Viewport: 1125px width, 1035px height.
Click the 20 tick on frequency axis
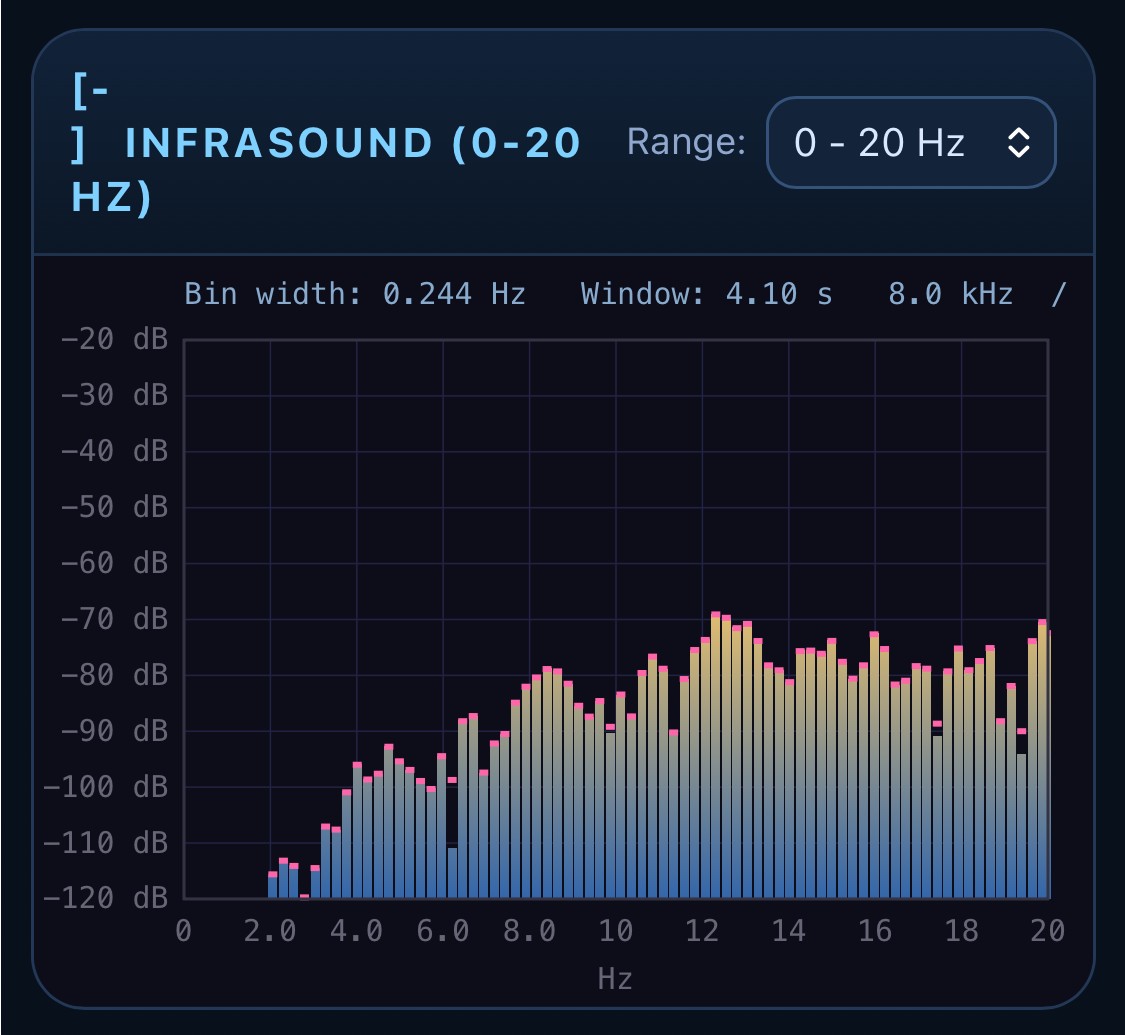point(1048,931)
